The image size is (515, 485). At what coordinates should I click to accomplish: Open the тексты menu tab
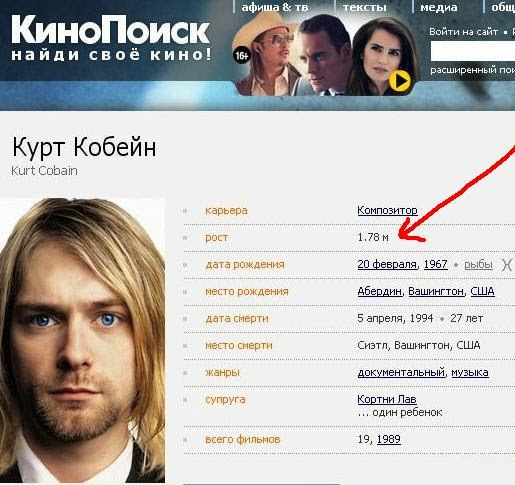[x=364, y=7]
